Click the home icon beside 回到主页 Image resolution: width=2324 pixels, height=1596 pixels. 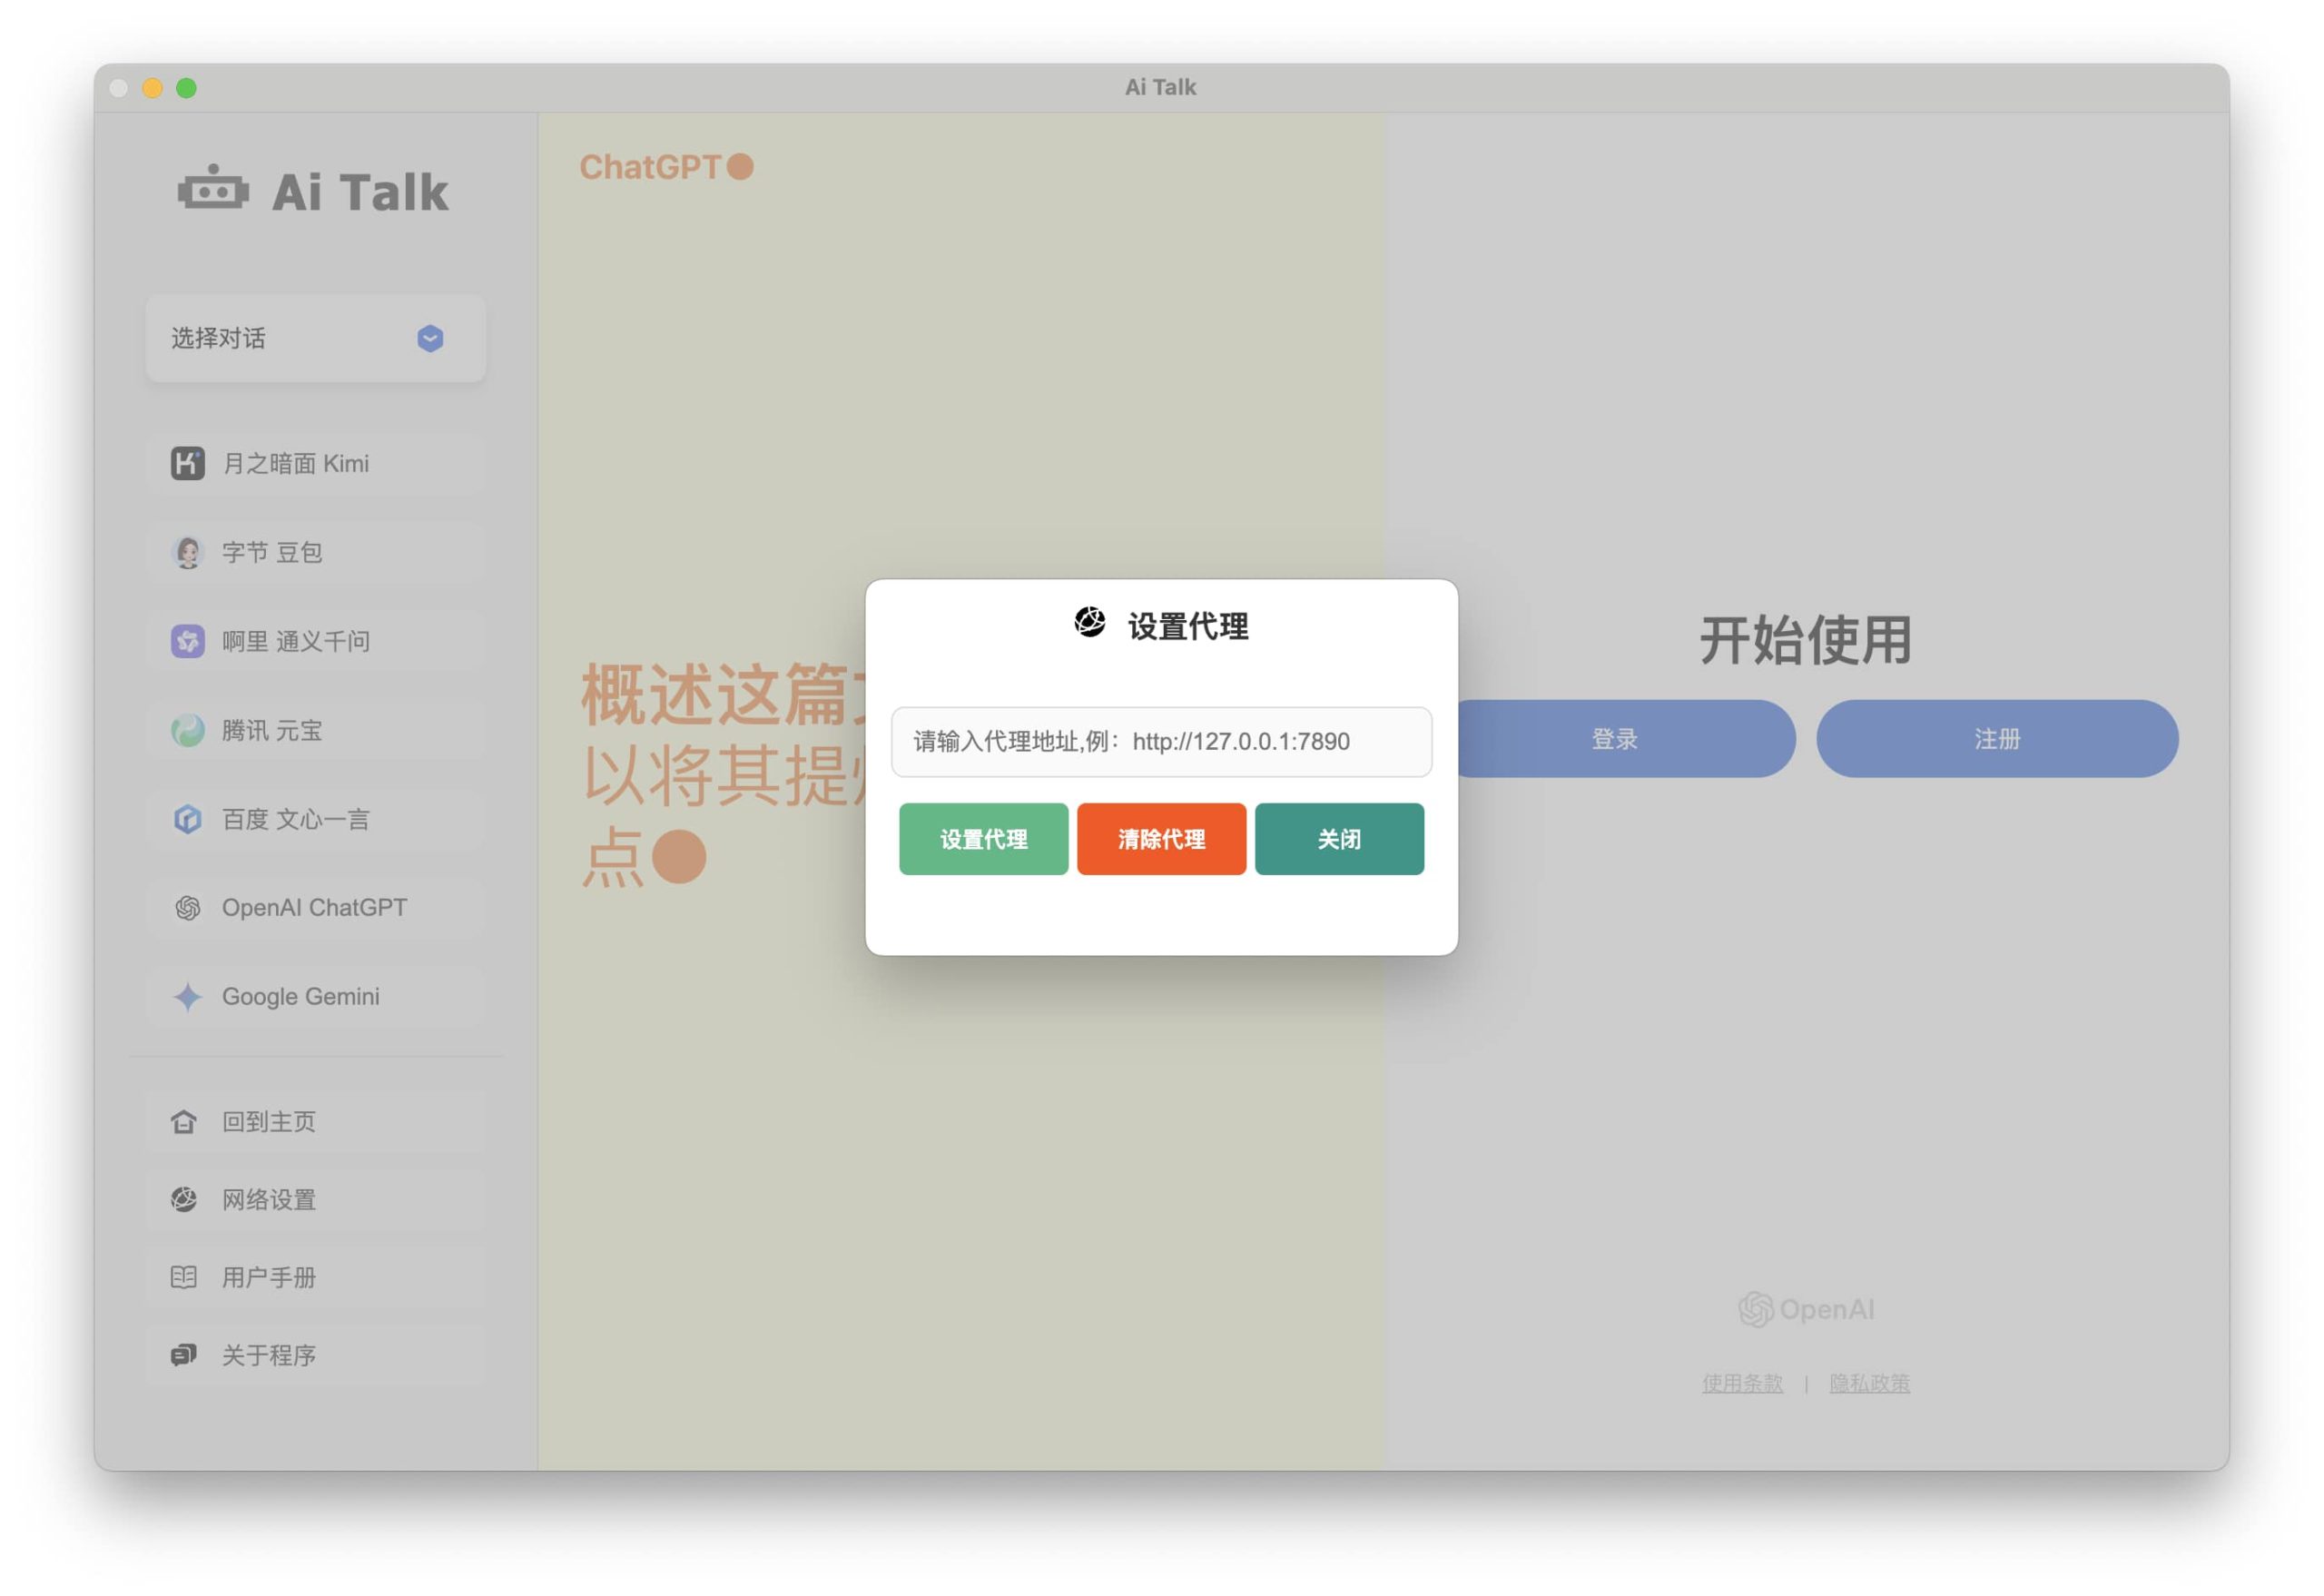coord(184,1122)
